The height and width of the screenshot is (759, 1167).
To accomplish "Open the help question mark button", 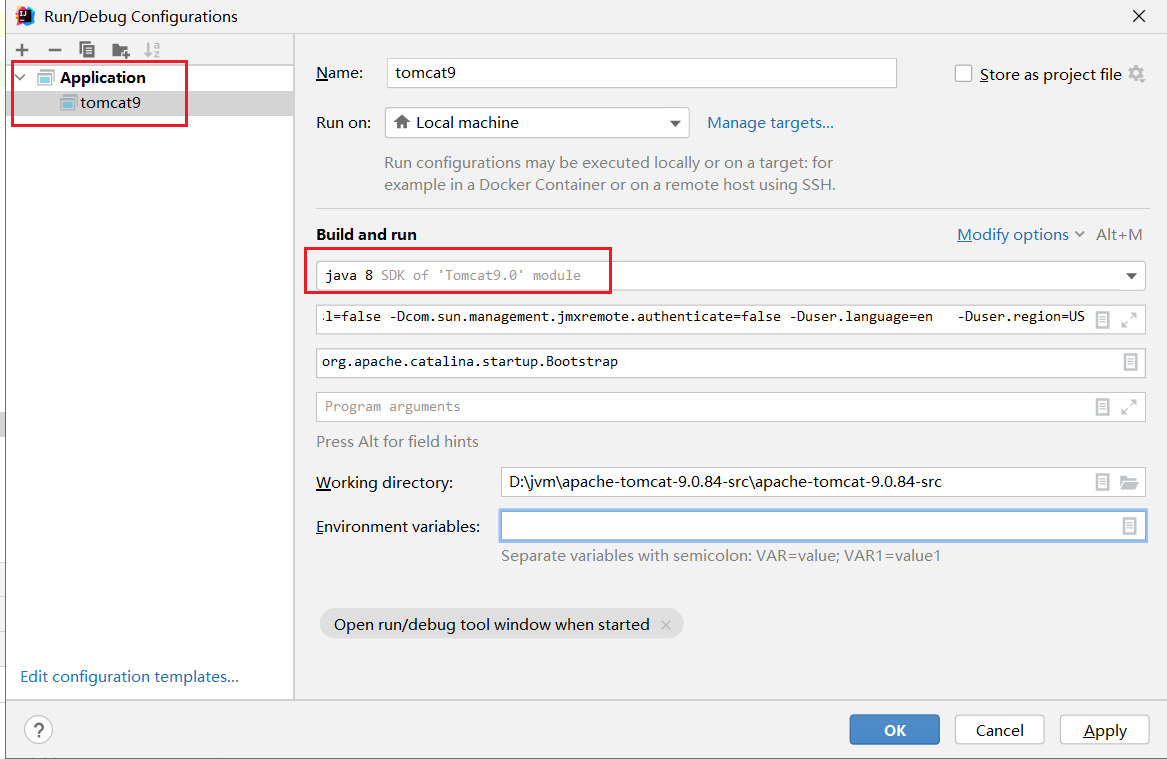I will 39,730.
